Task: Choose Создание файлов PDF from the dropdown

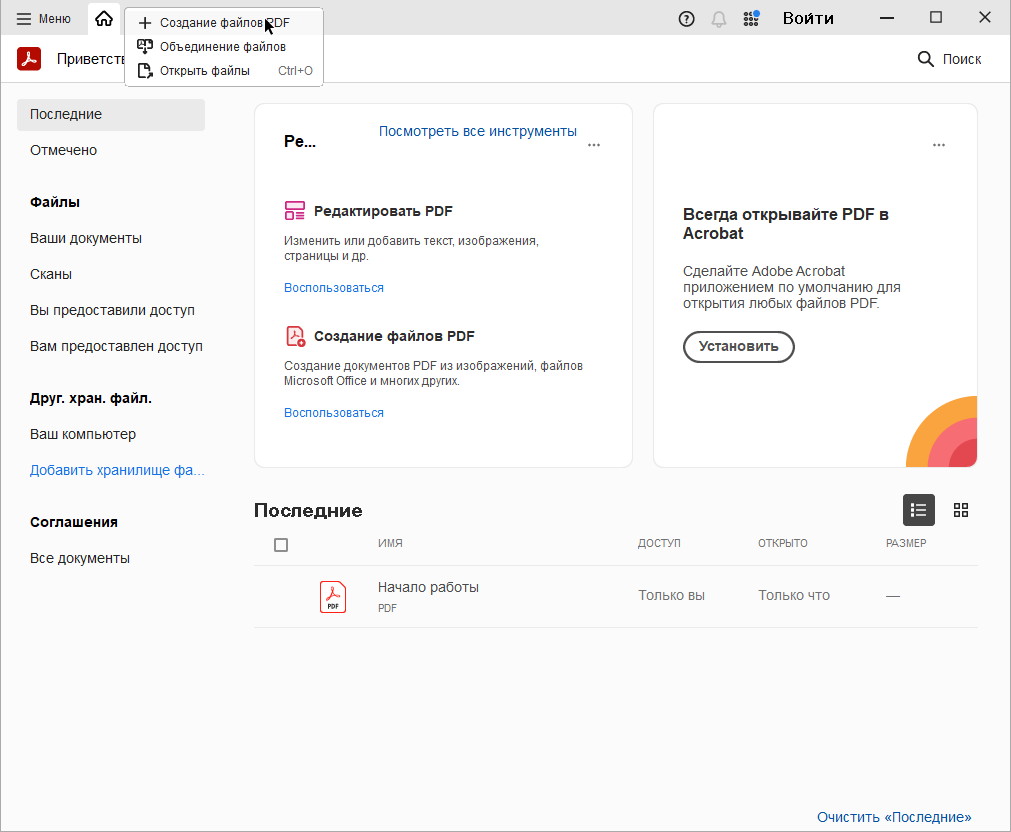Action: [224, 23]
